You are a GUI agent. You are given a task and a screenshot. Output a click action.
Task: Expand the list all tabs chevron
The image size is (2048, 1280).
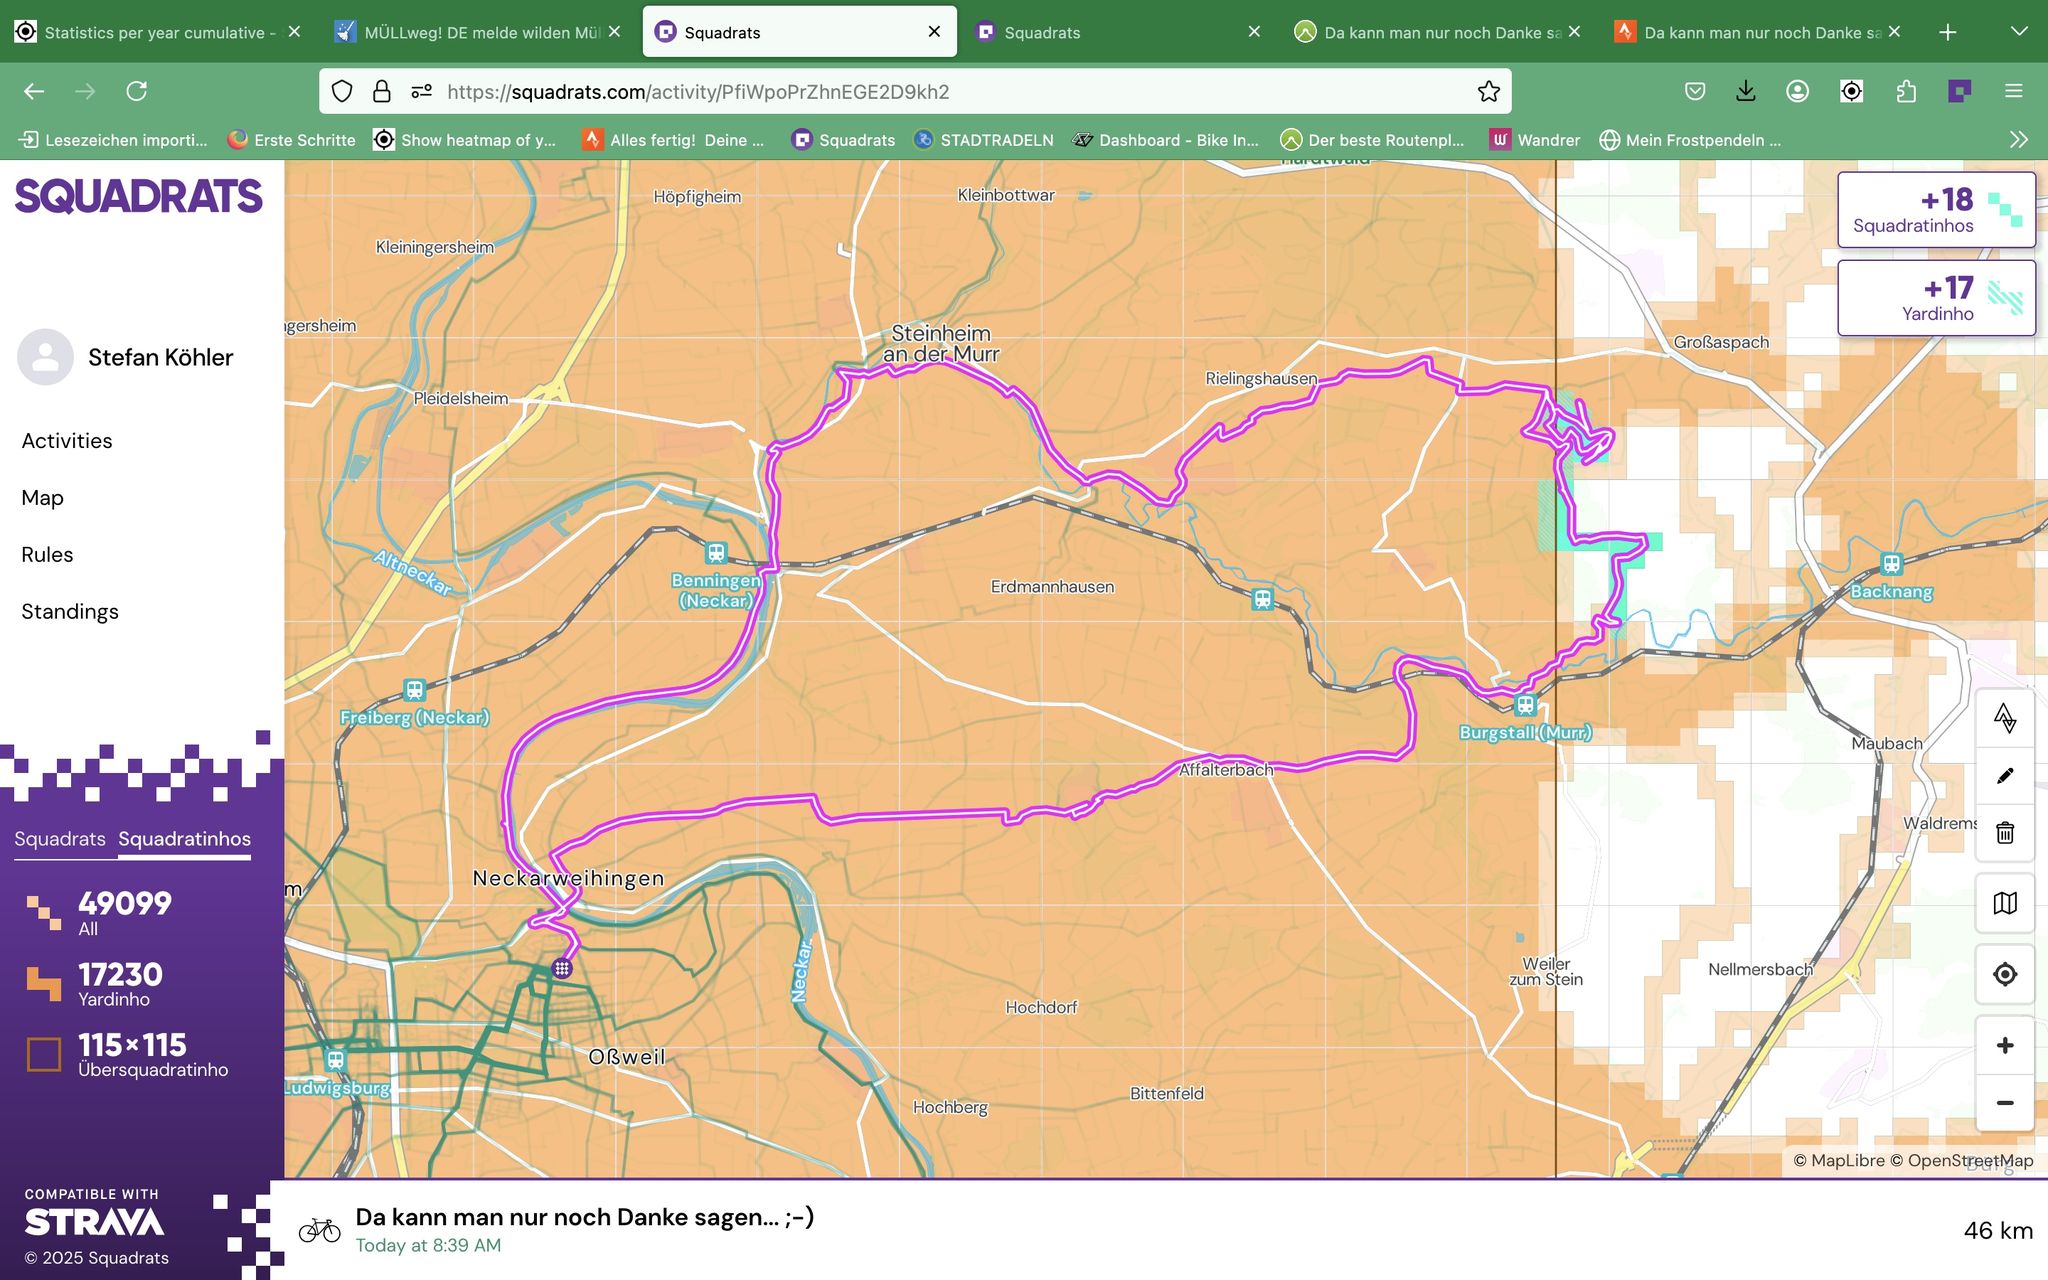click(2018, 32)
